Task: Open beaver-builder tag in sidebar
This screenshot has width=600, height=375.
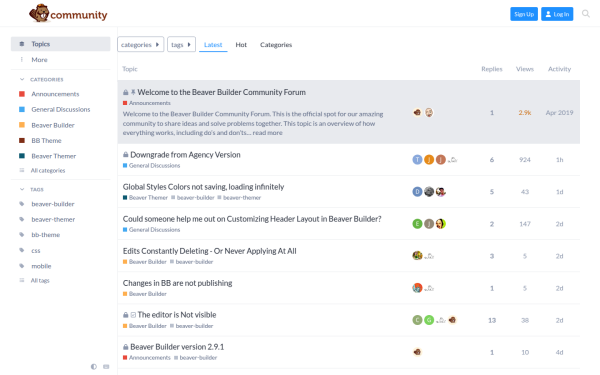Action: pyautogui.click(x=53, y=204)
